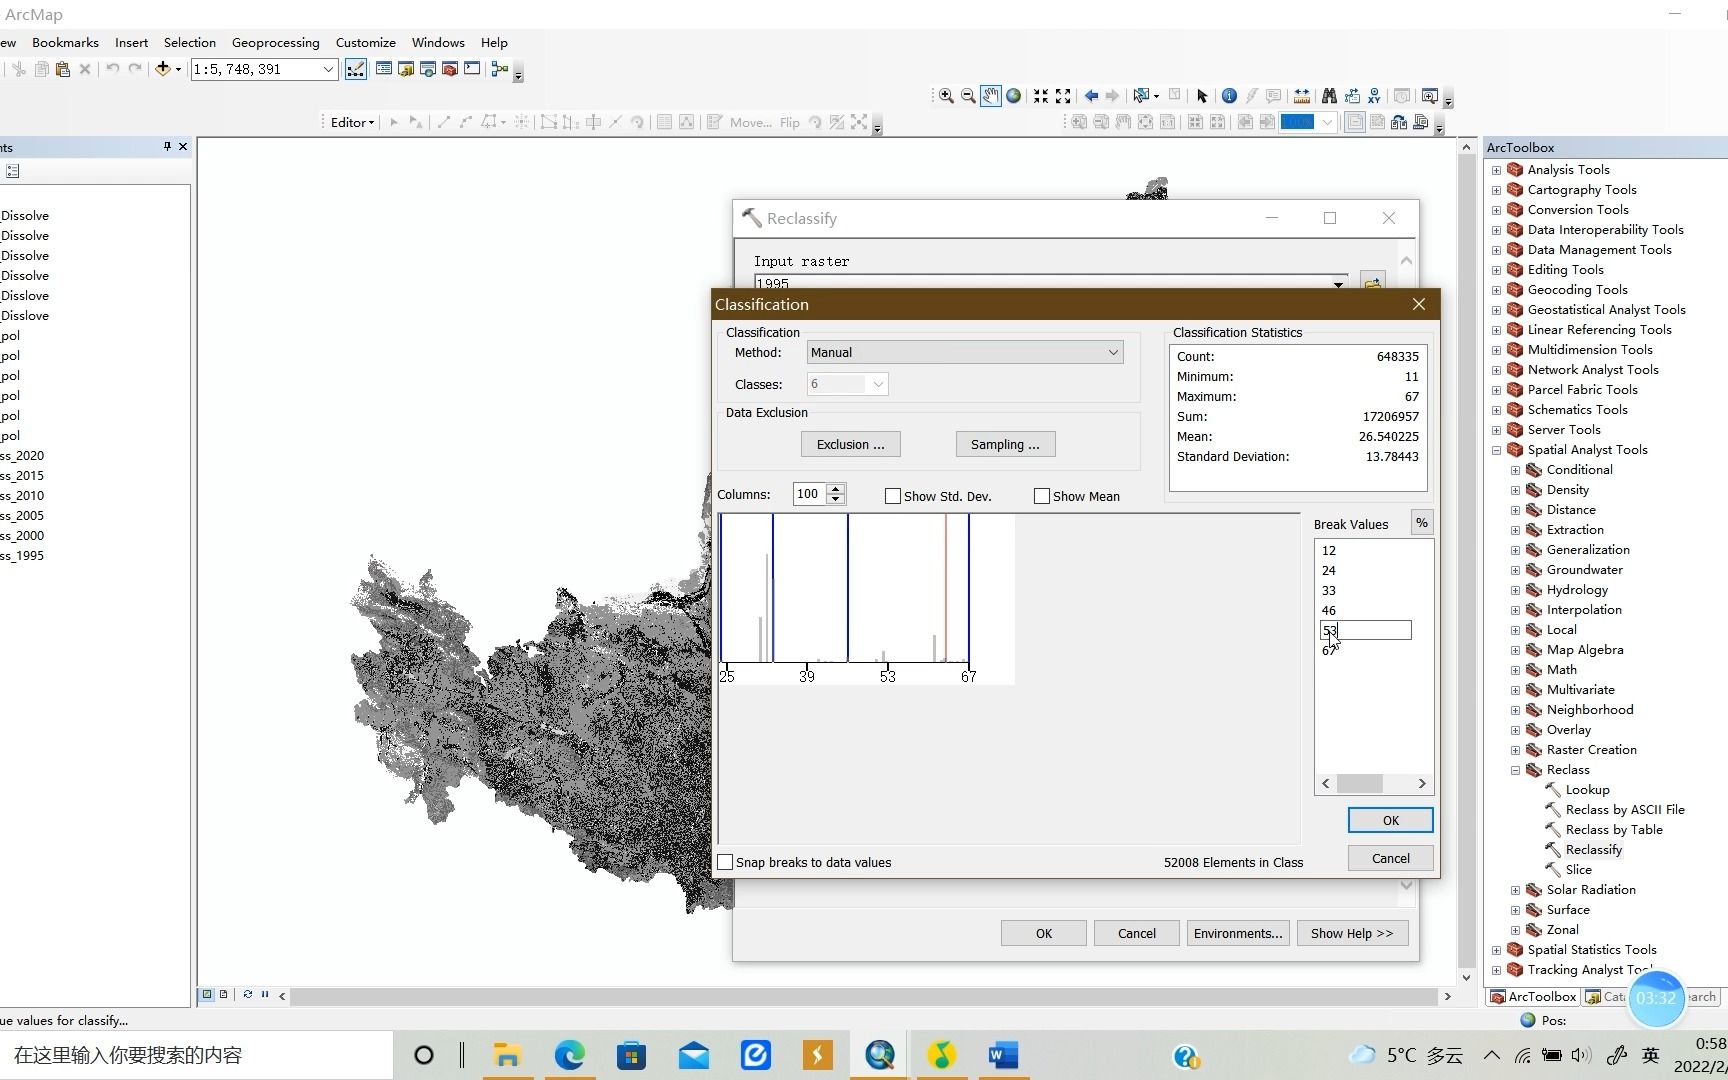1728x1080 pixels.
Task: Open the Bookmarks menu
Action: click(65, 42)
